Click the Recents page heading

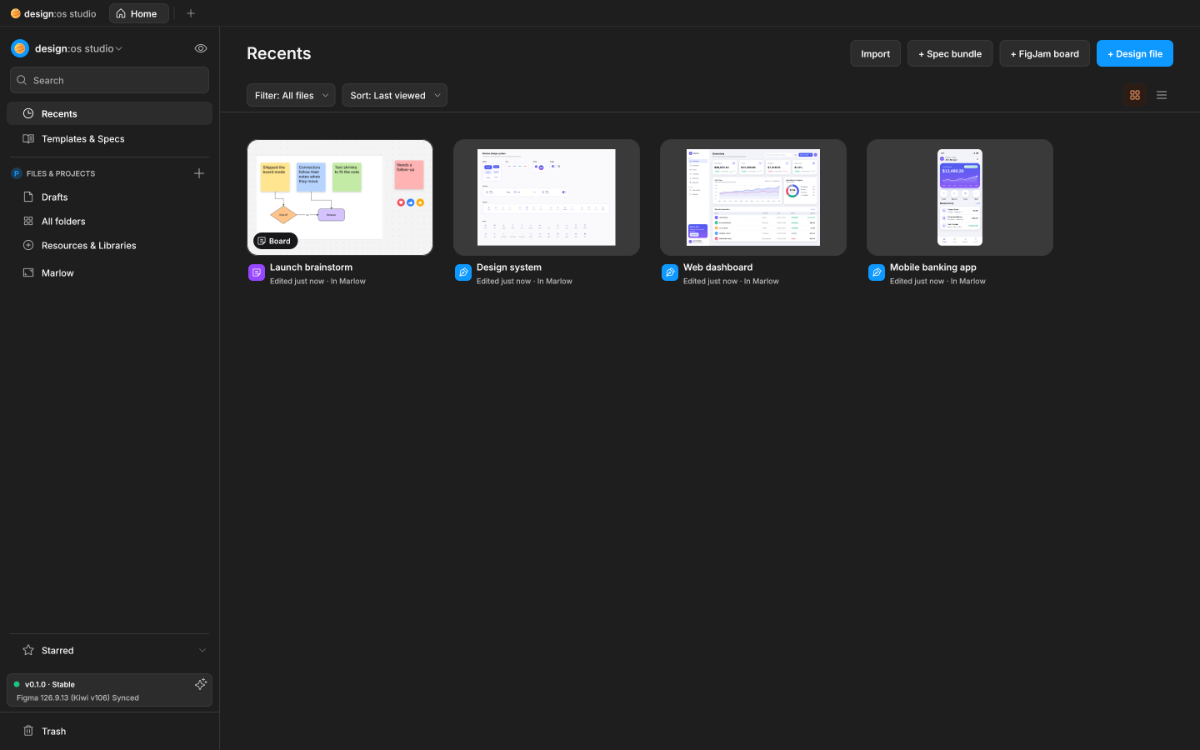(x=279, y=54)
